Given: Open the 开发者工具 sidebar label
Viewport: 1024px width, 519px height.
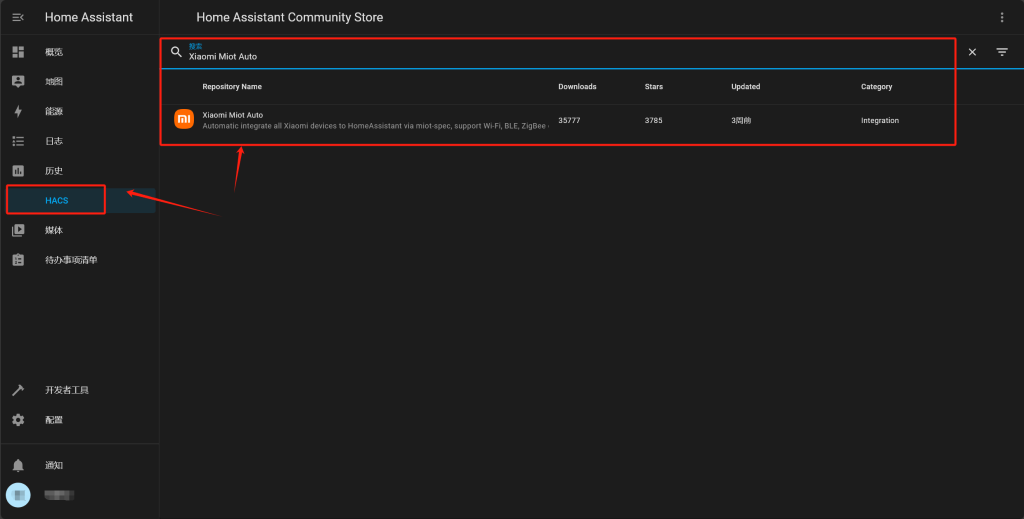Looking at the screenshot, I should 67,390.
